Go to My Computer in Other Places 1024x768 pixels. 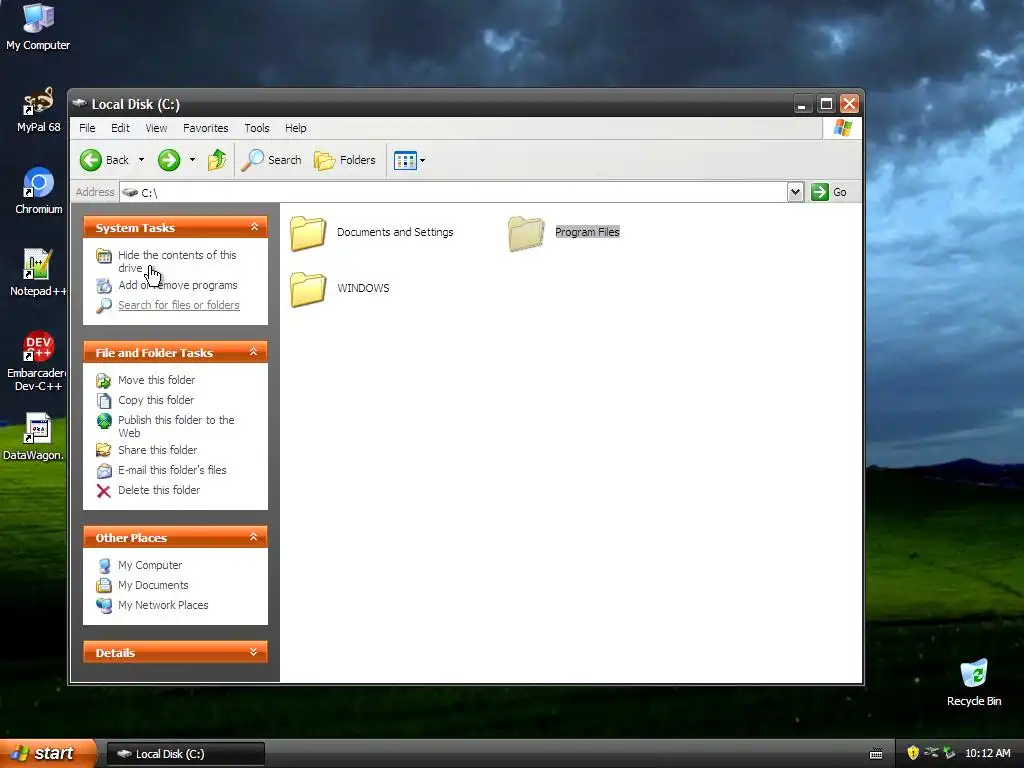[x=150, y=566]
